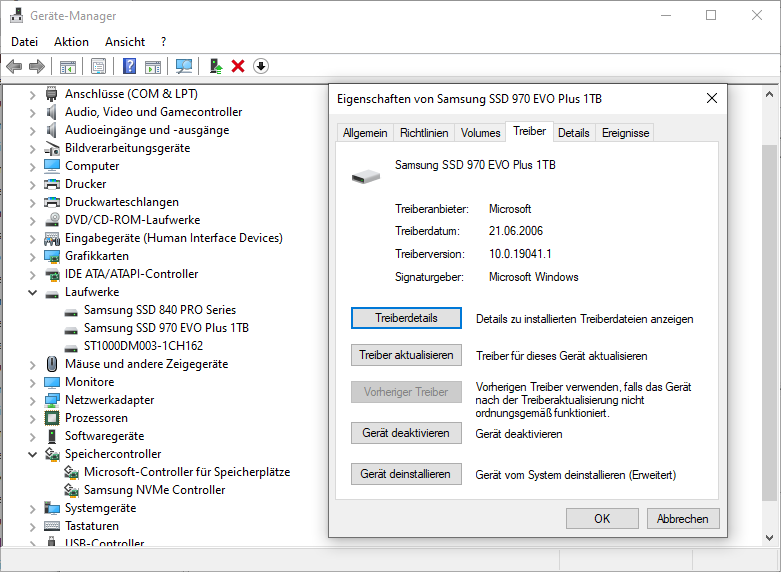Select the Prozessoren chip icon

pyautogui.click(x=52, y=418)
